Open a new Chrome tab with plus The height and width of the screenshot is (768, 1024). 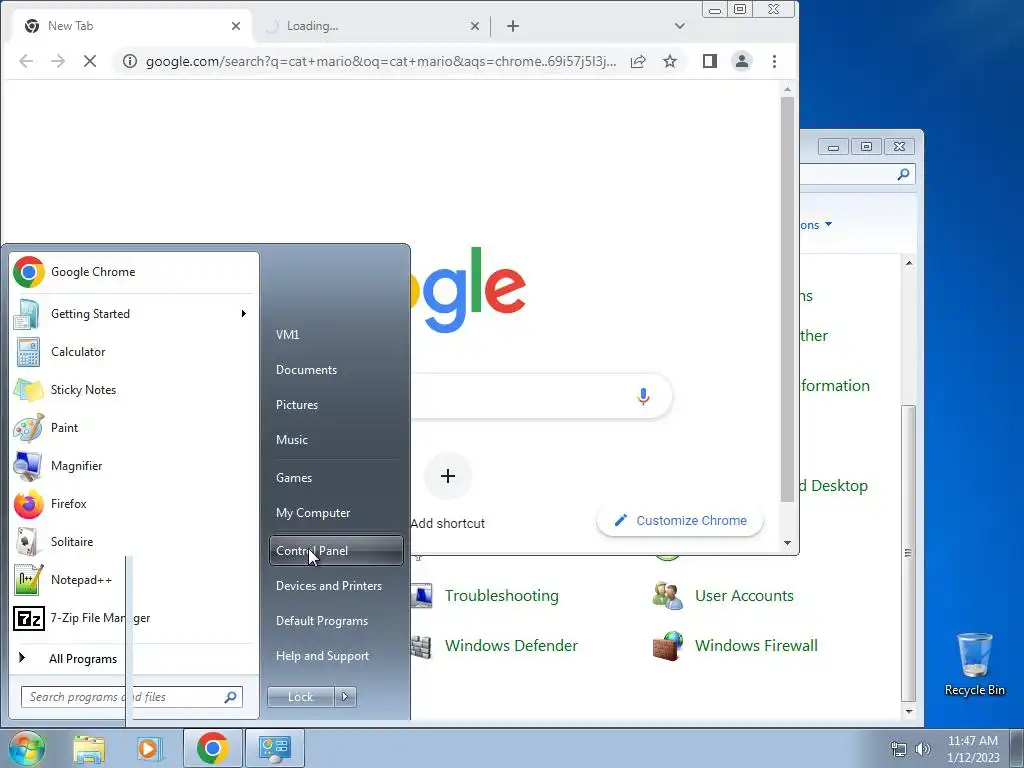click(x=513, y=26)
